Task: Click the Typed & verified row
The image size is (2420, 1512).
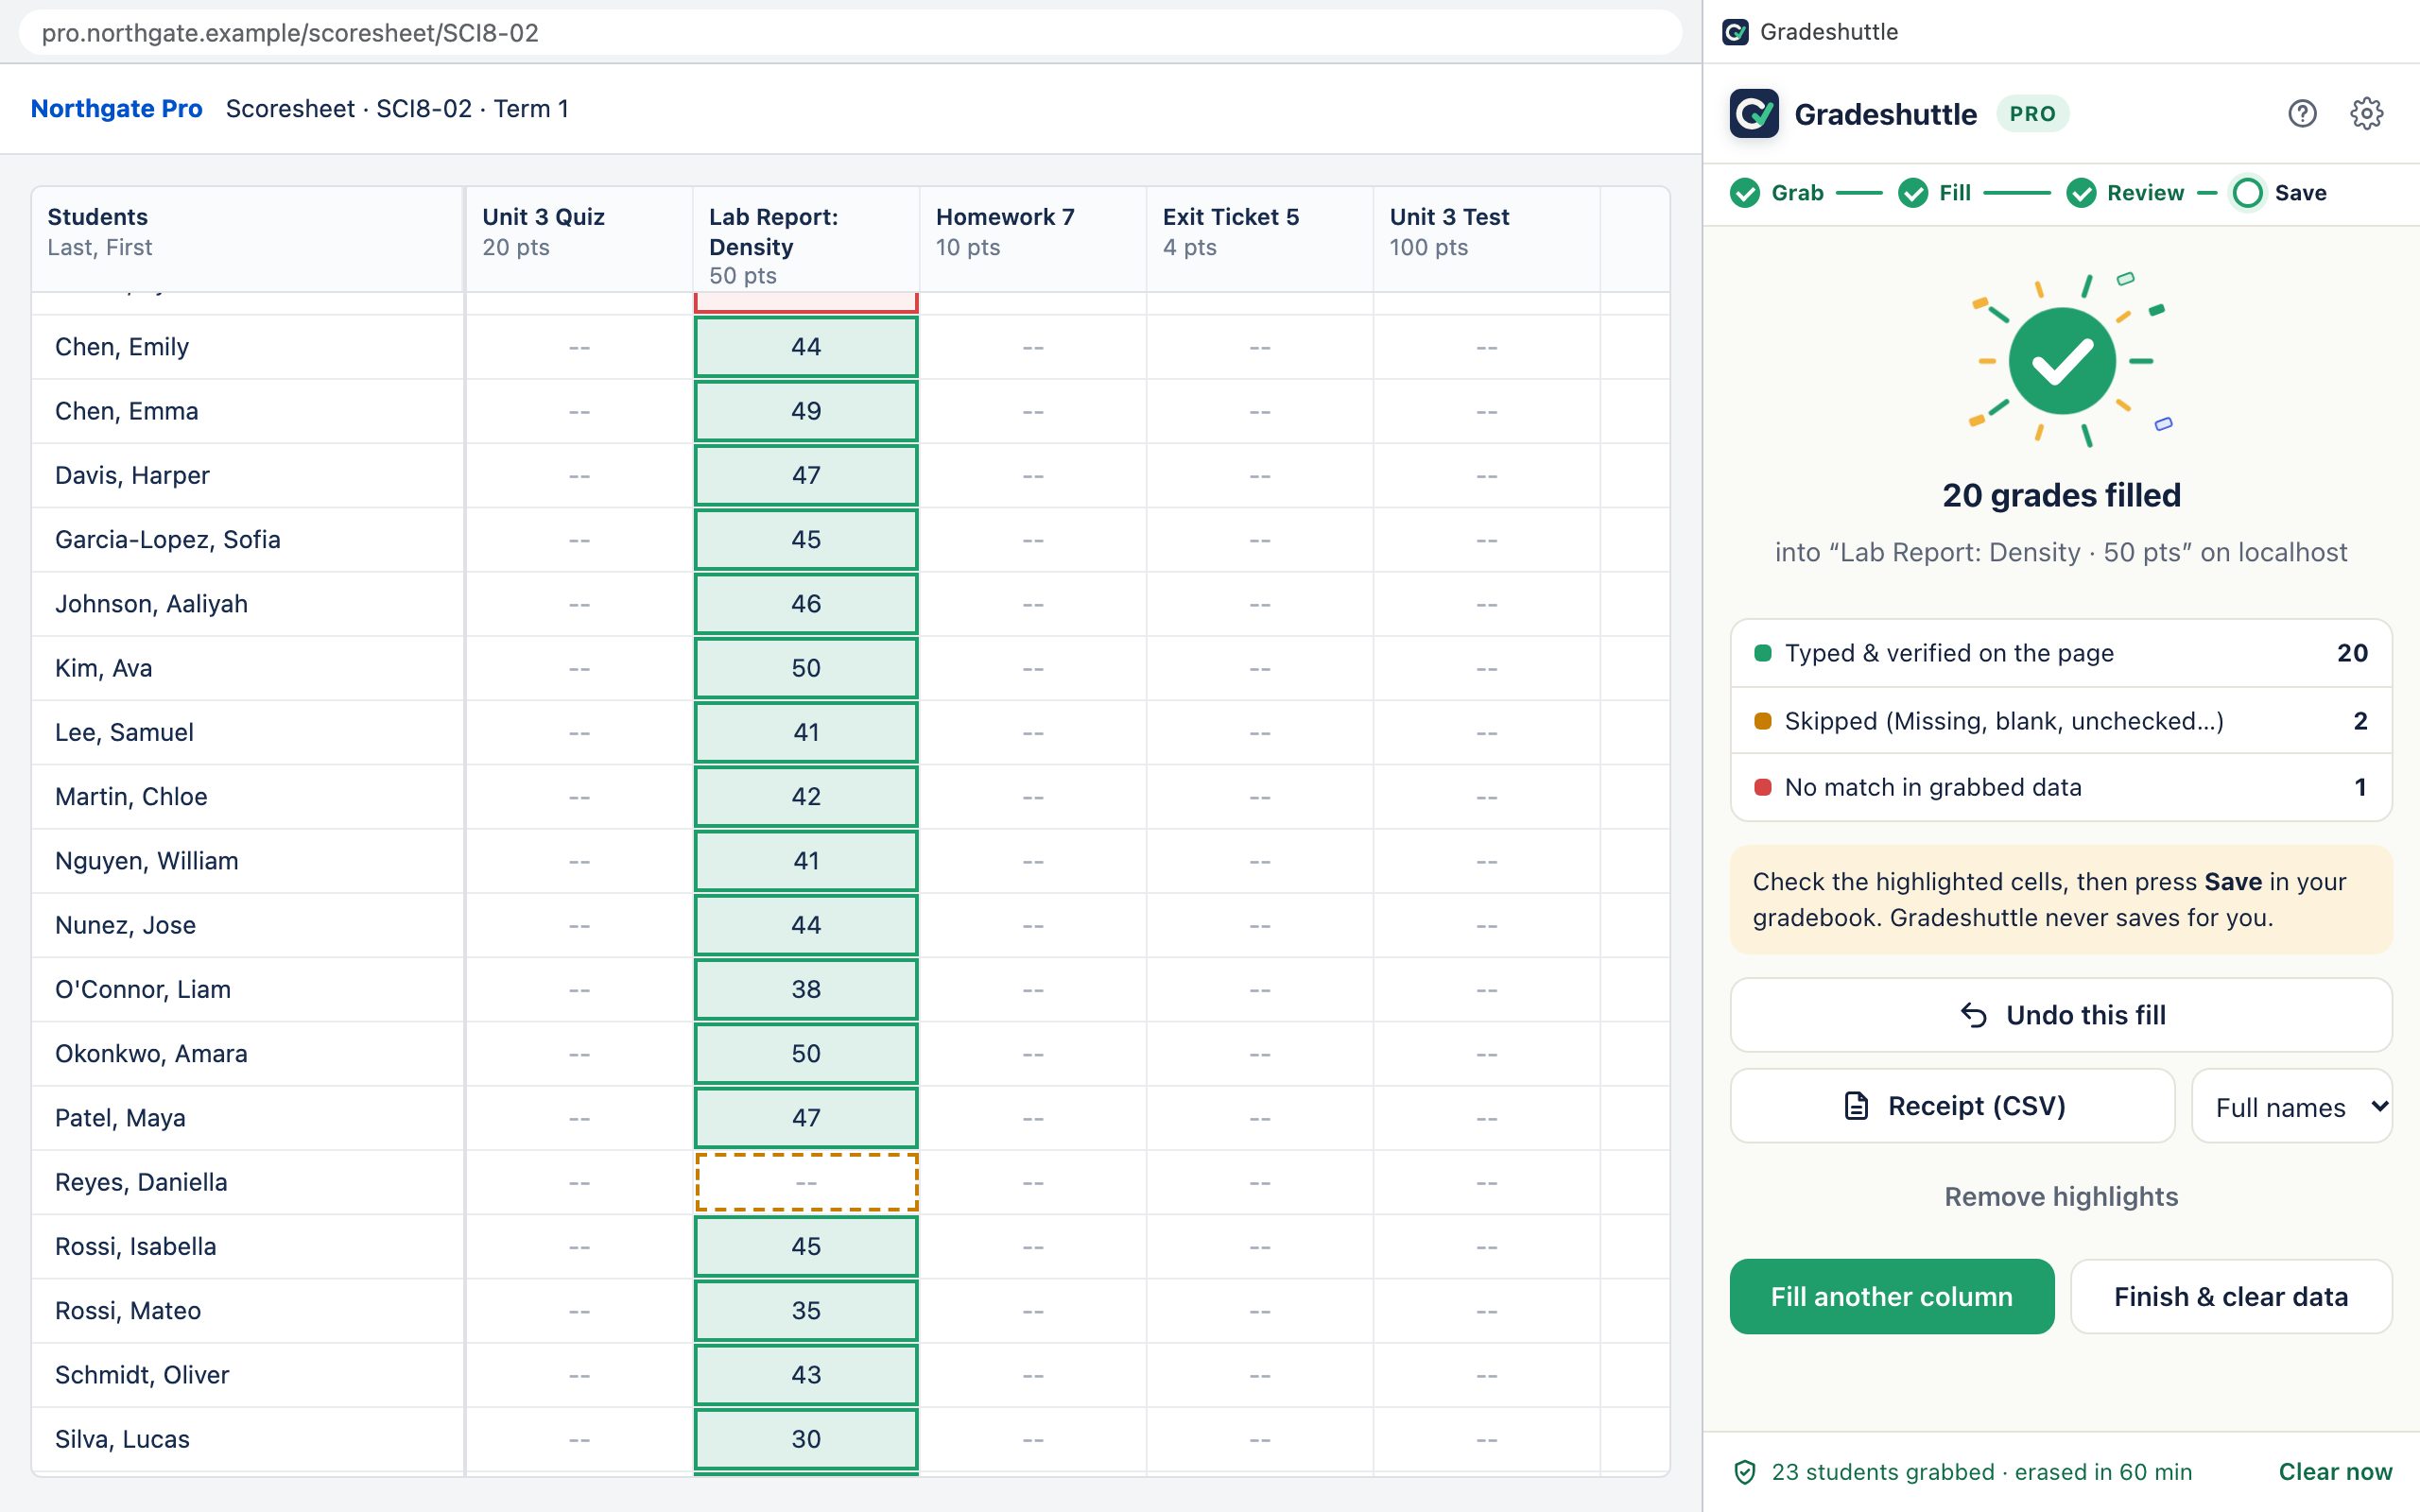Action: 2061,653
